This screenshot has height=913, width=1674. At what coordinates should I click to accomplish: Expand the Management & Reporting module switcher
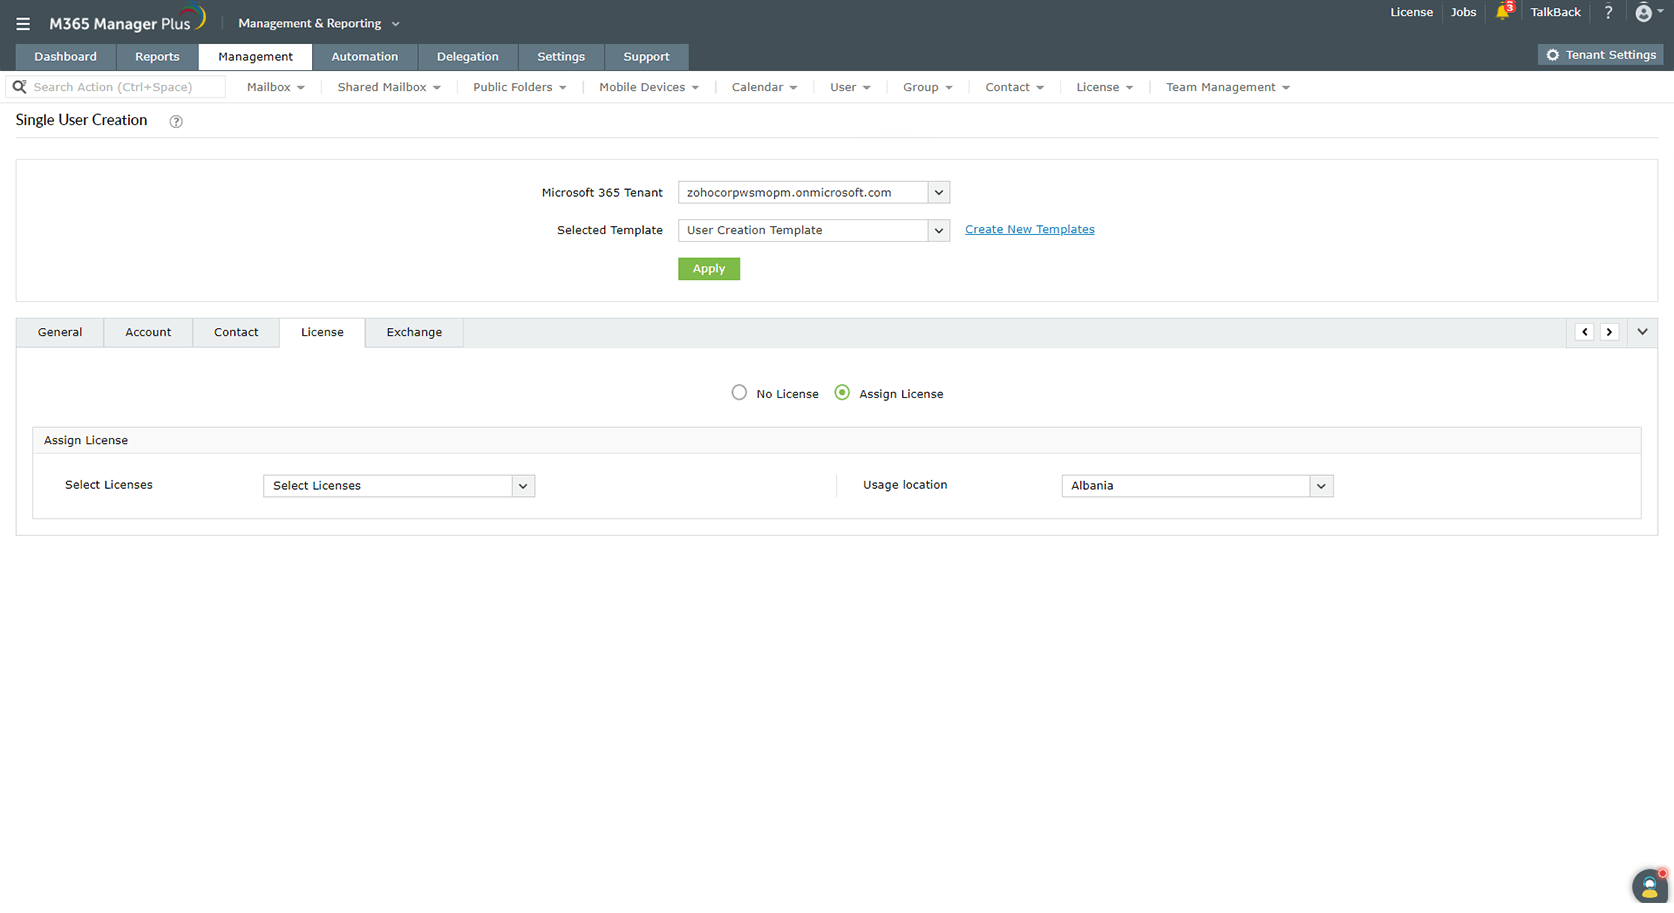point(319,23)
